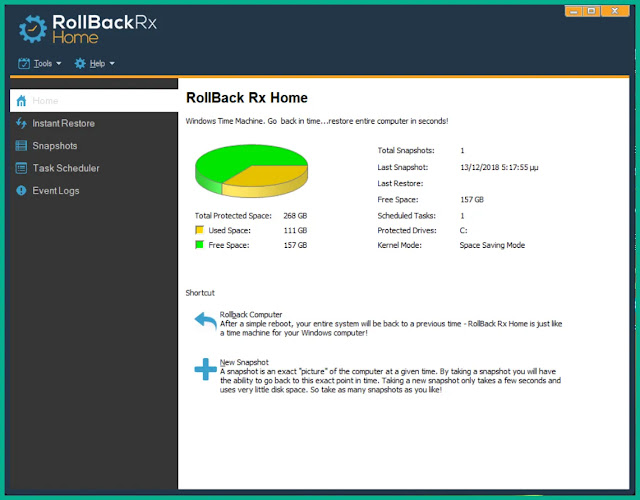Click the green Free Space swatch
The image size is (640, 500).
pyautogui.click(x=200, y=245)
